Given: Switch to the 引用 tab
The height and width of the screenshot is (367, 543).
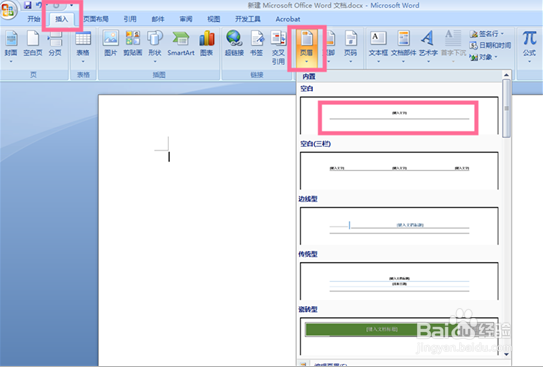Looking at the screenshot, I should tap(130, 19).
